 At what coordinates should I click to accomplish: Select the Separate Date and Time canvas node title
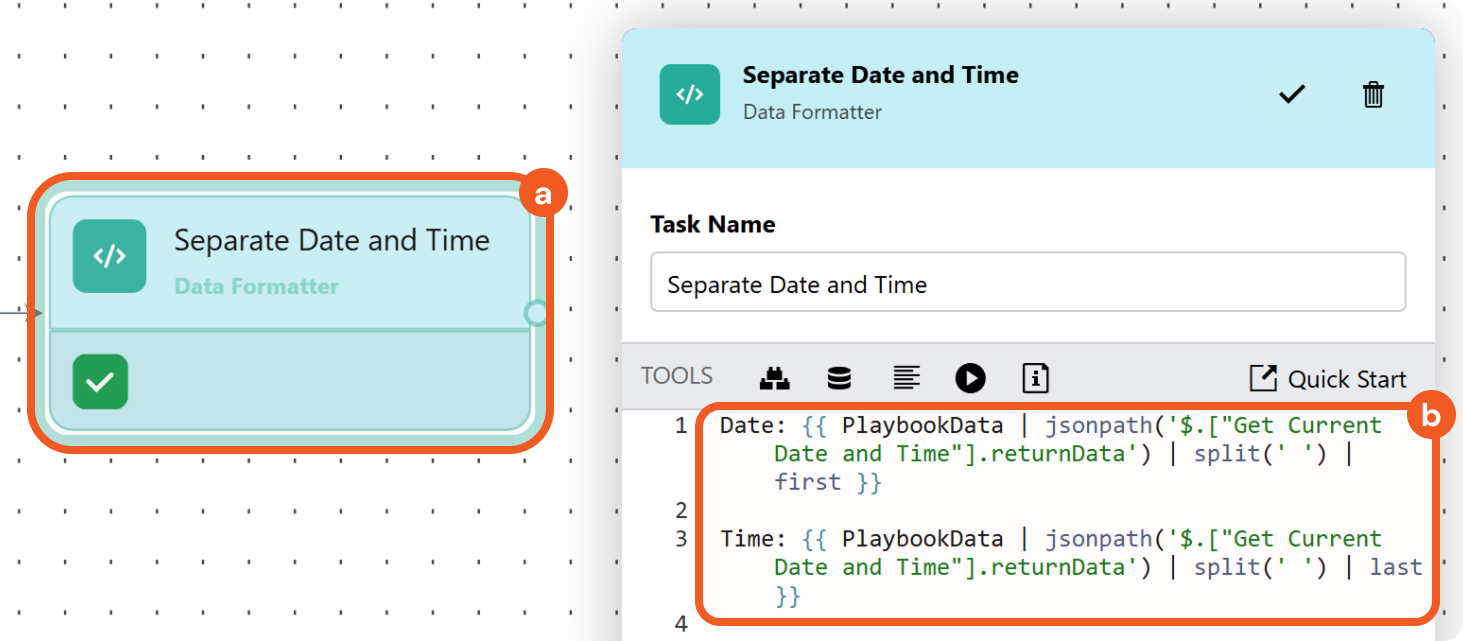pyautogui.click(x=332, y=241)
